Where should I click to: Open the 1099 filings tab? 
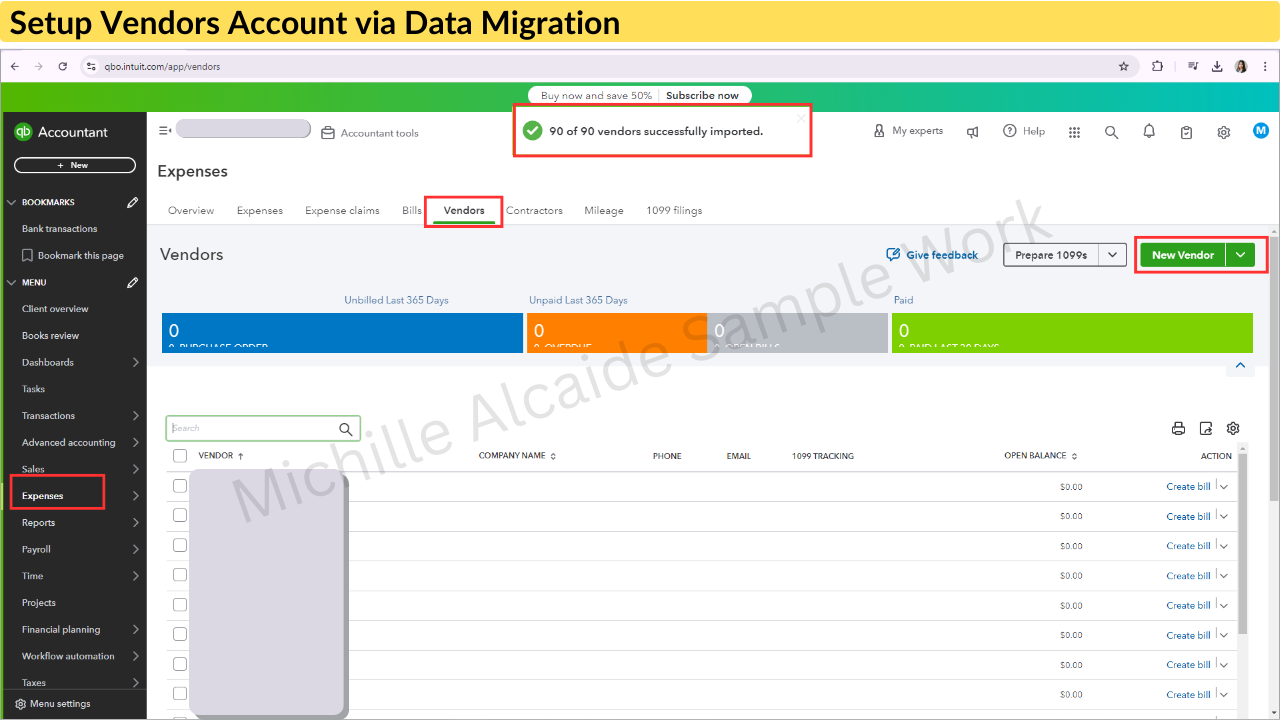674,211
